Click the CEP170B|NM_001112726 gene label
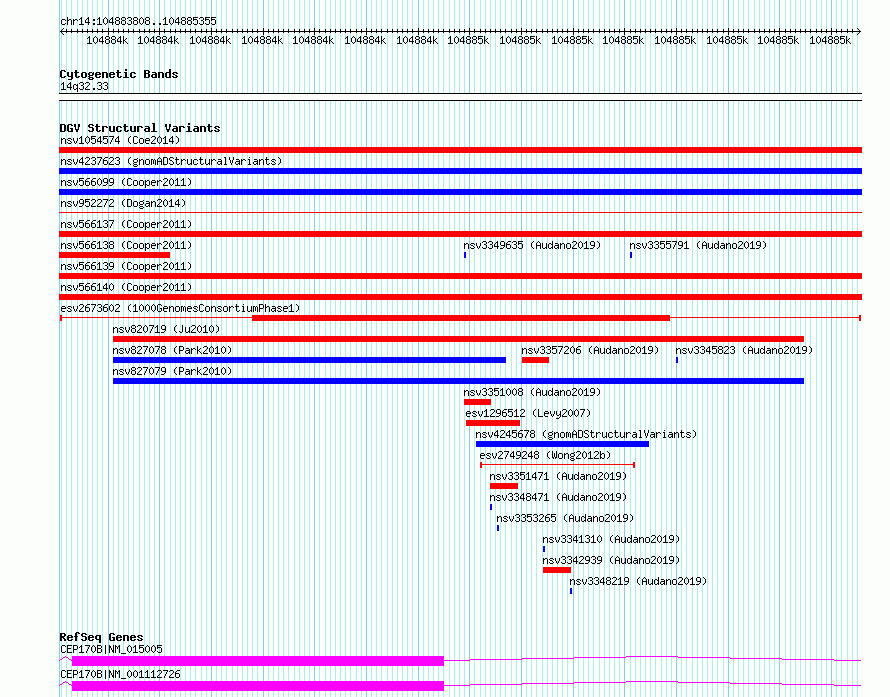Screen dimensions: 890x697 120,674
